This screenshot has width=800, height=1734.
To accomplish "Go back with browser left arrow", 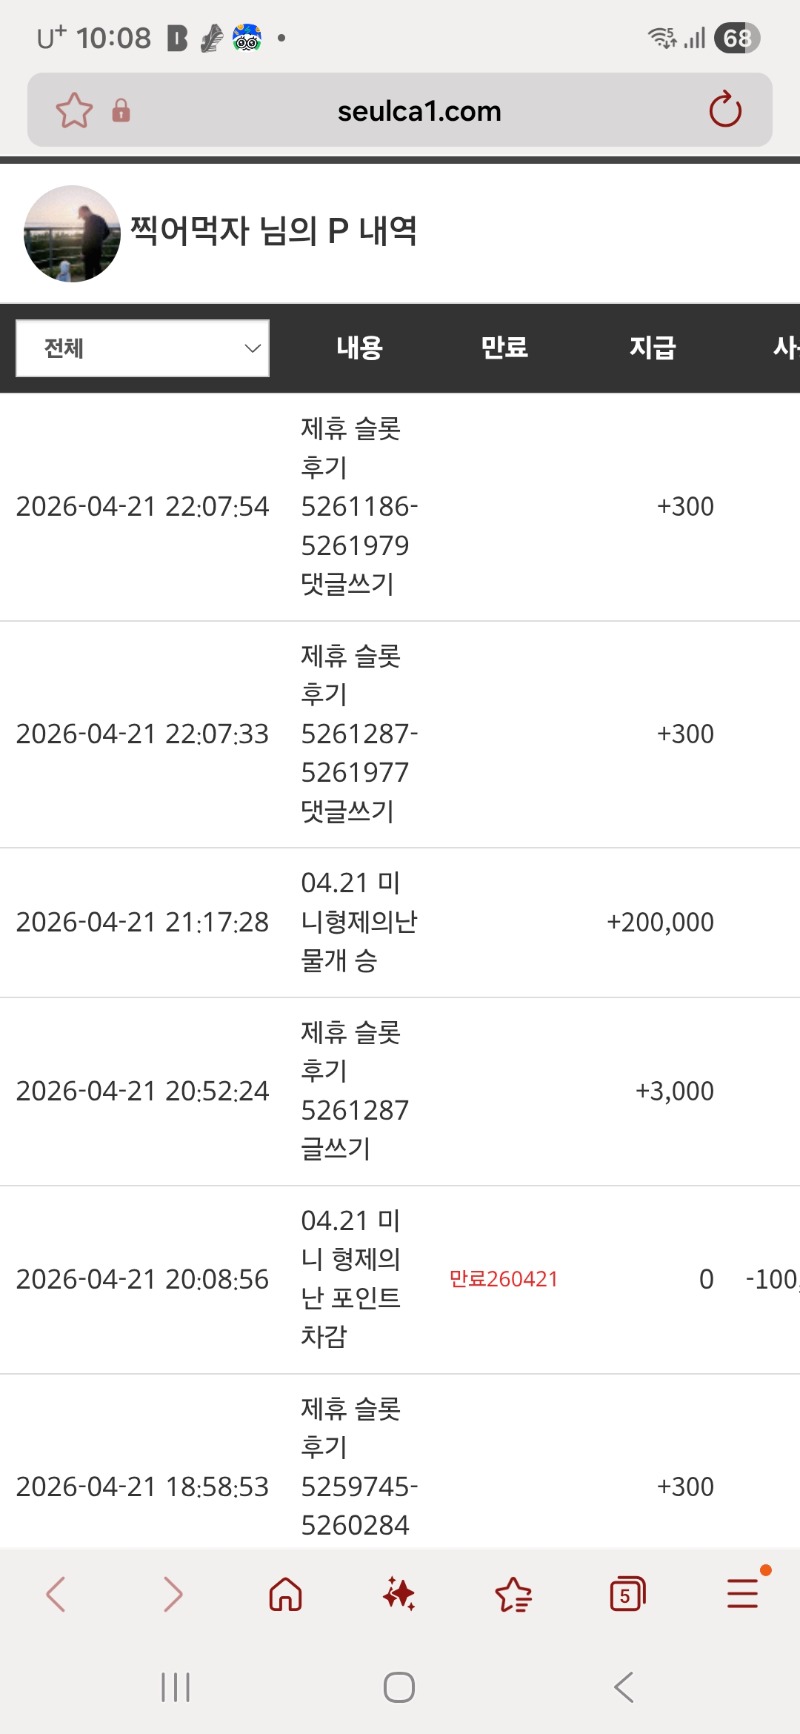I will (x=56, y=1594).
